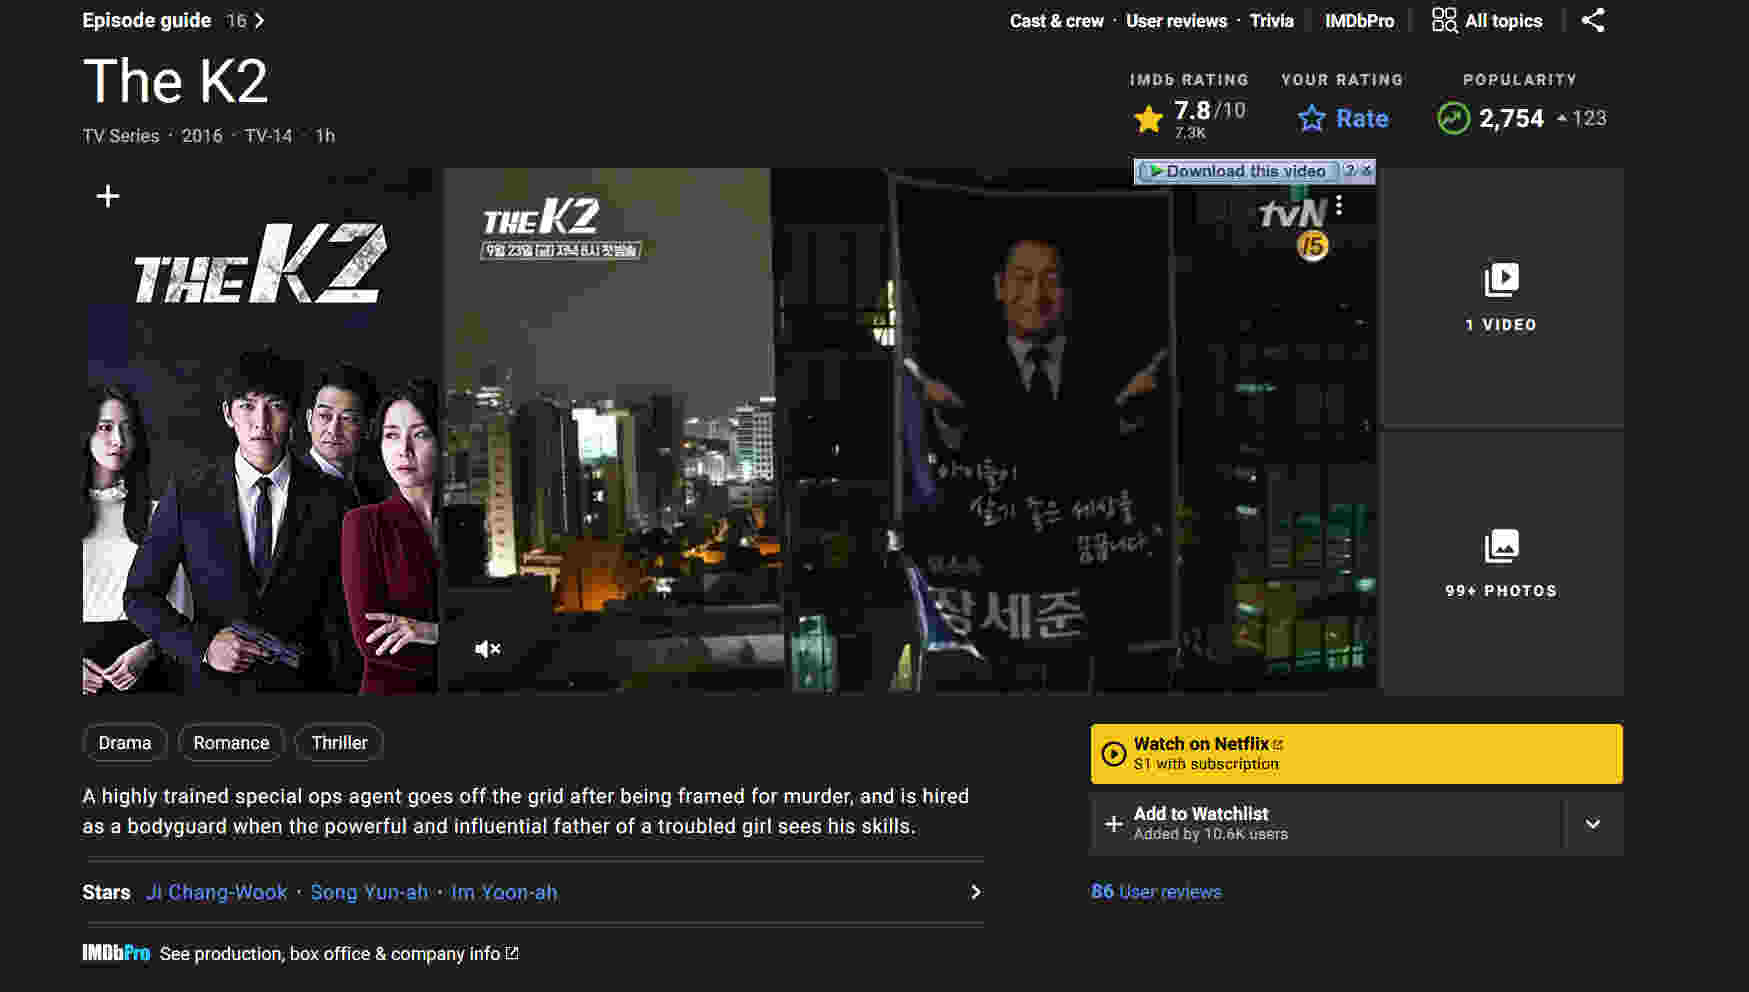Open the 99+ Photos gallery tile

[1502, 563]
